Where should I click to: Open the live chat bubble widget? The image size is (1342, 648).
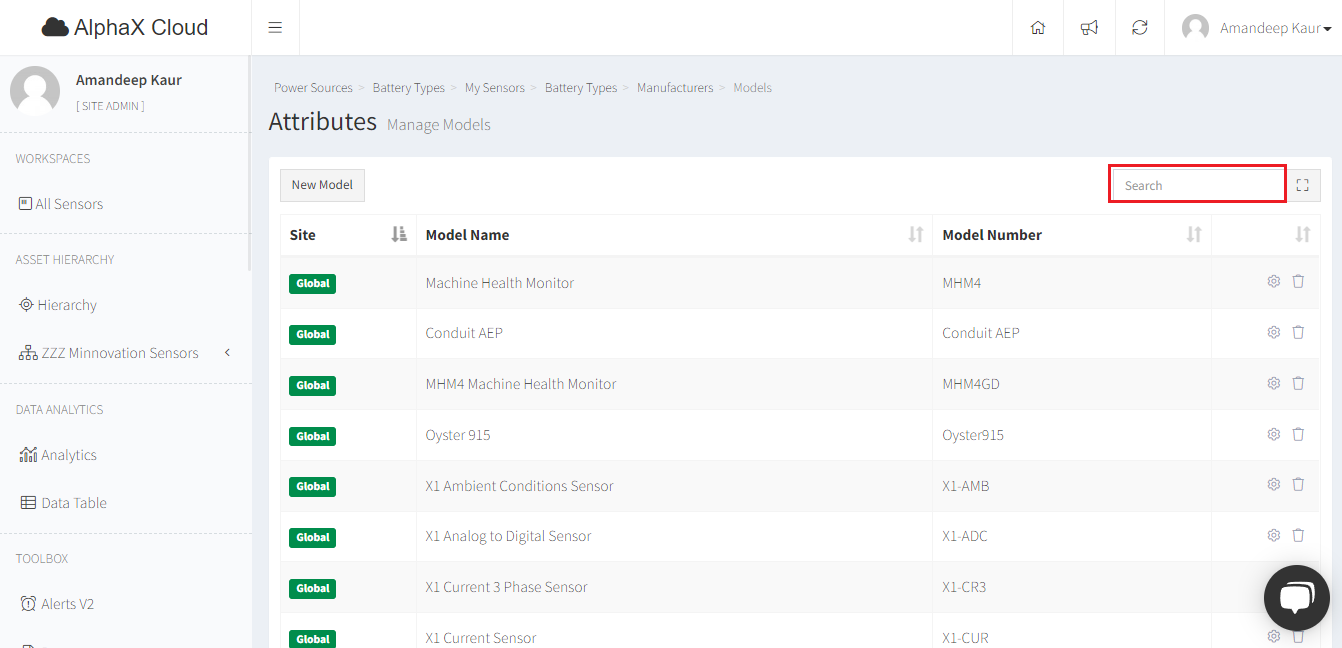(1296, 597)
